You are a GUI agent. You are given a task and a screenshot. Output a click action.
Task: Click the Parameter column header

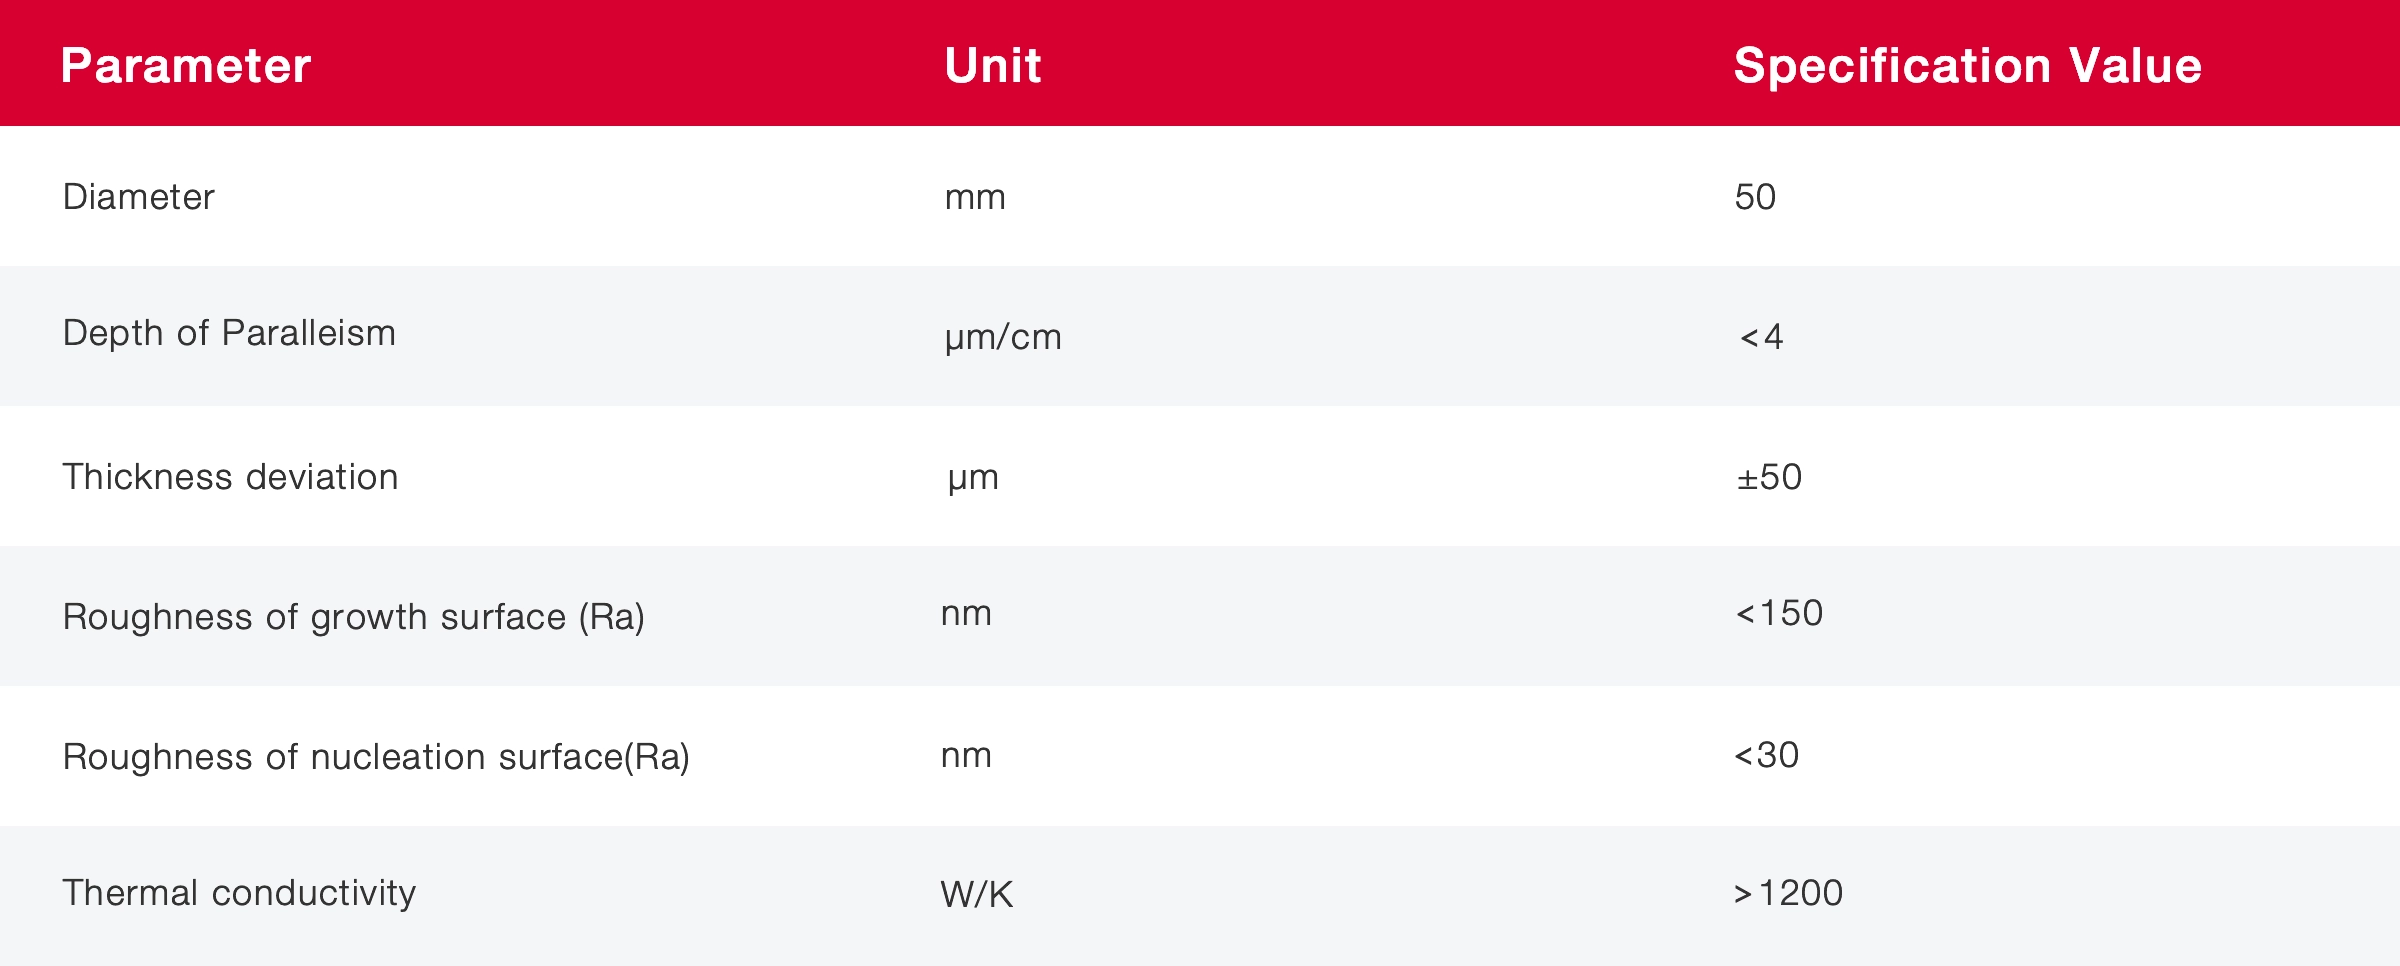coord(186,66)
